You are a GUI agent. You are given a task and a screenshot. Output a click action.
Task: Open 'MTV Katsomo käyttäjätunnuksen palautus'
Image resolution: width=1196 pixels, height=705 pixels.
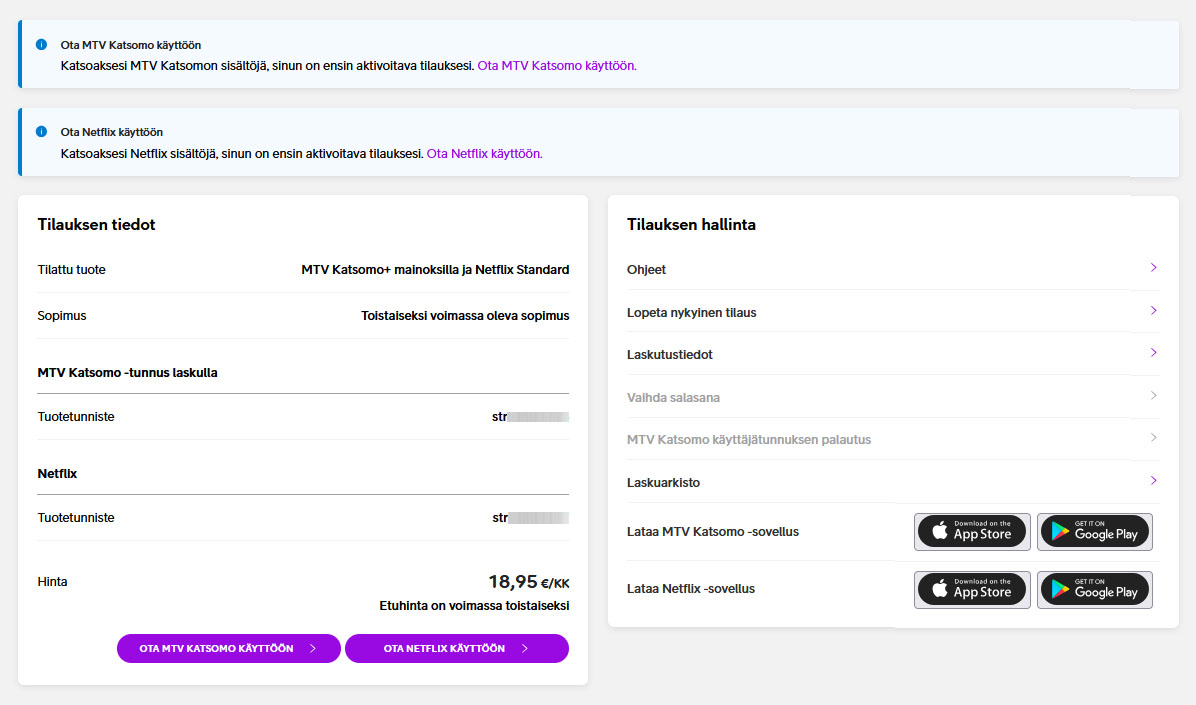(892, 439)
